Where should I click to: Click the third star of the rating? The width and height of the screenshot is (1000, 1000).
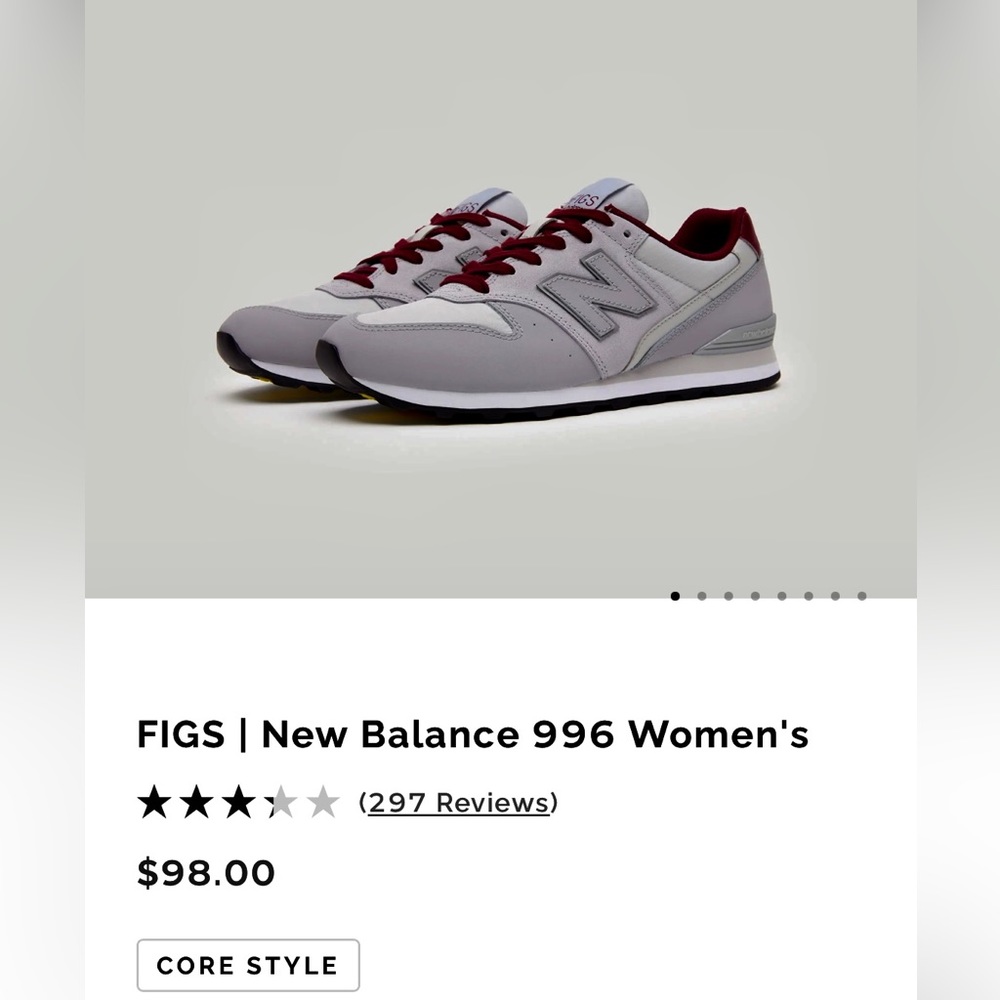pyautogui.click(x=241, y=800)
